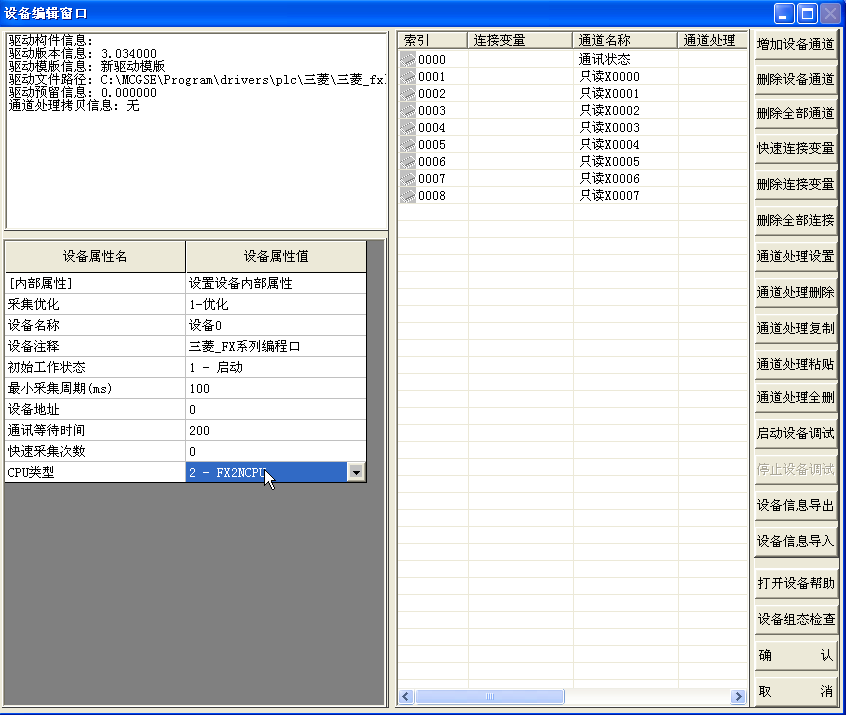Open 通道处理设置
Screen dimensions: 846x715
pyautogui.click(x=795, y=256)
